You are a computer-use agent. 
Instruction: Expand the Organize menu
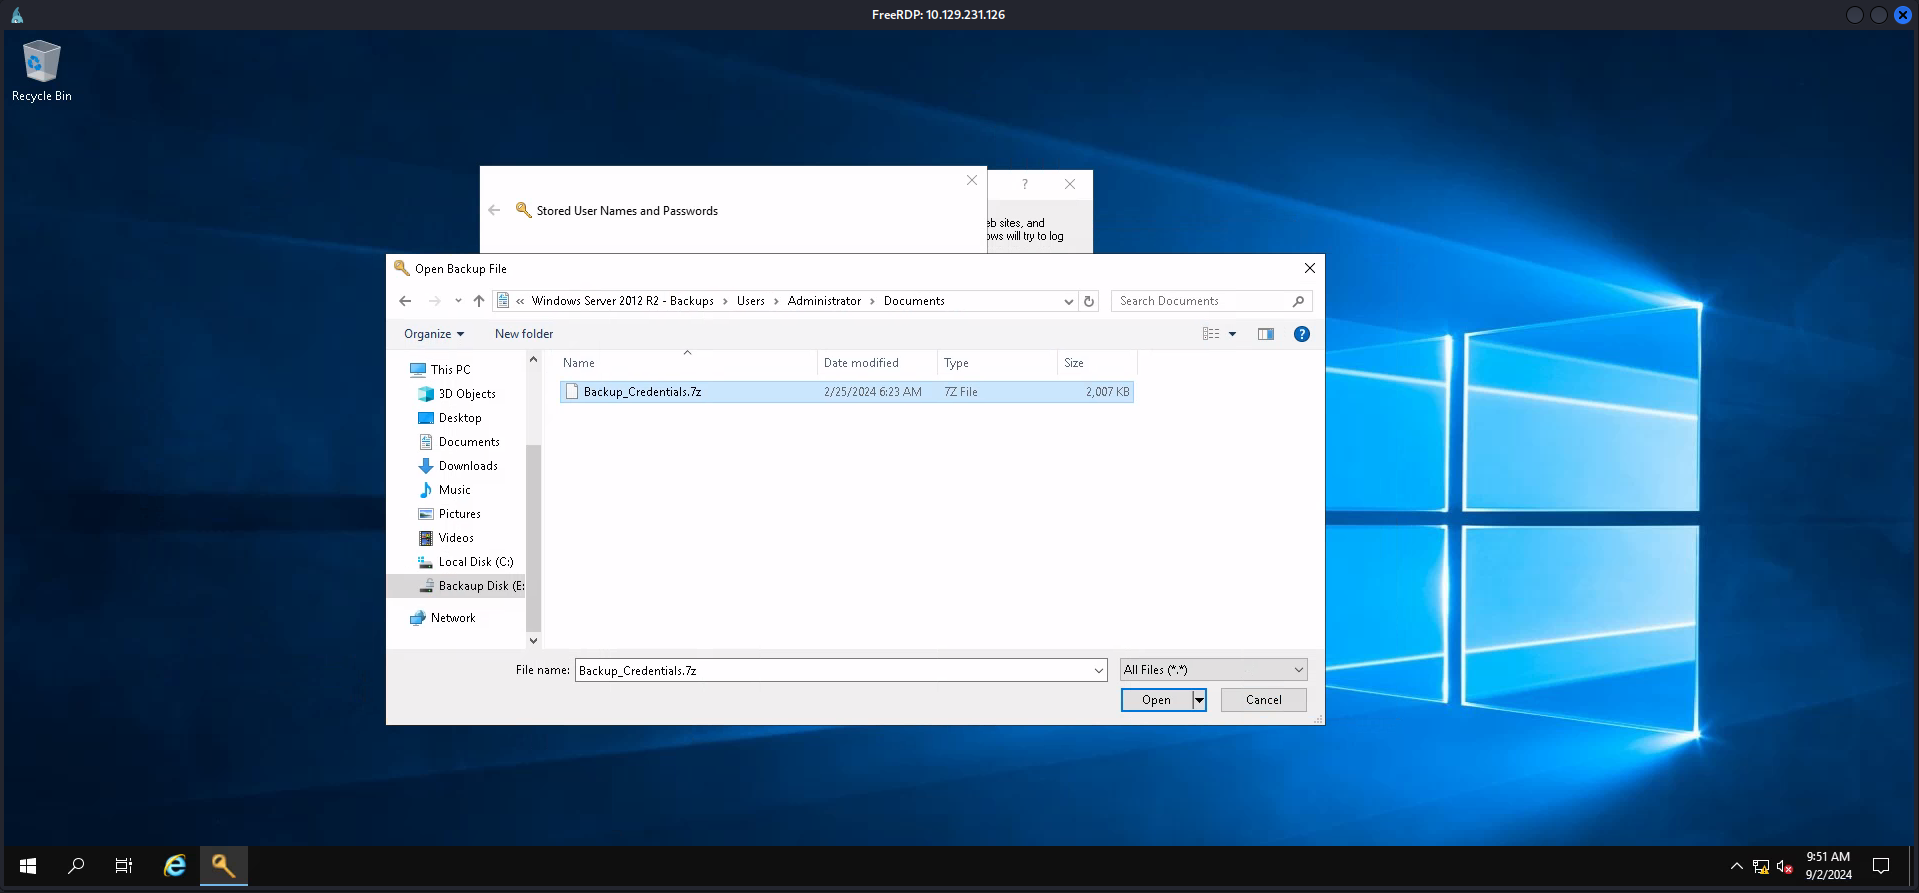433,334
